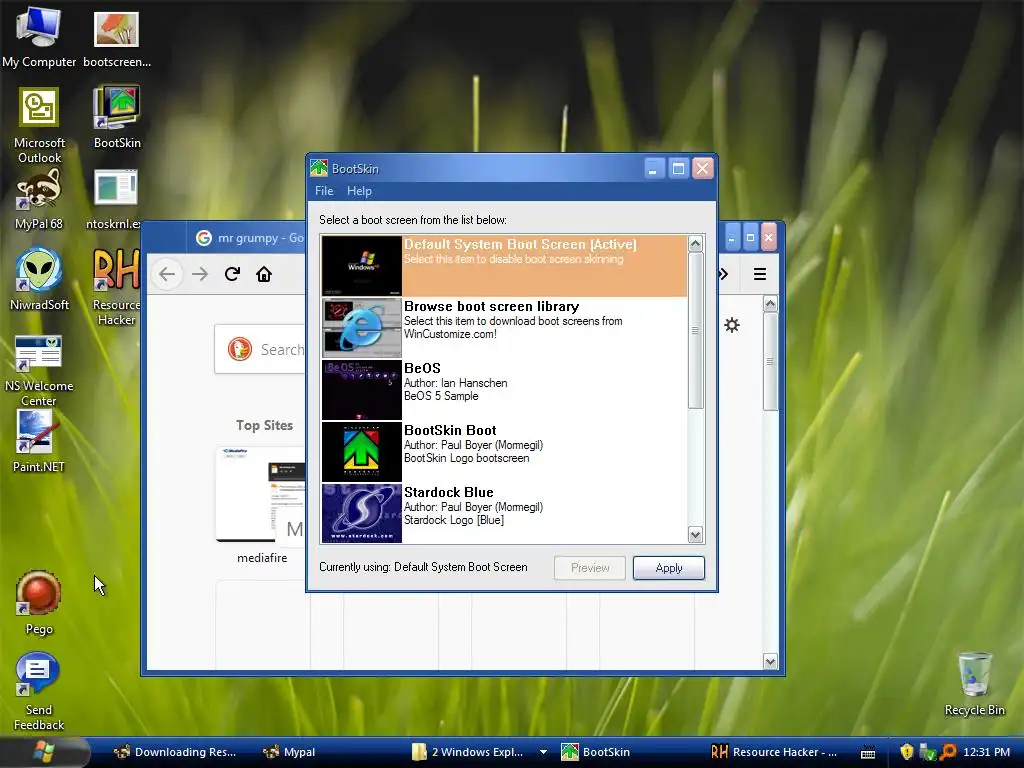Screen dimensions: 1024x768
Task: Launch Resource Hacker desktop shortcut
Action: coord(116,286)
